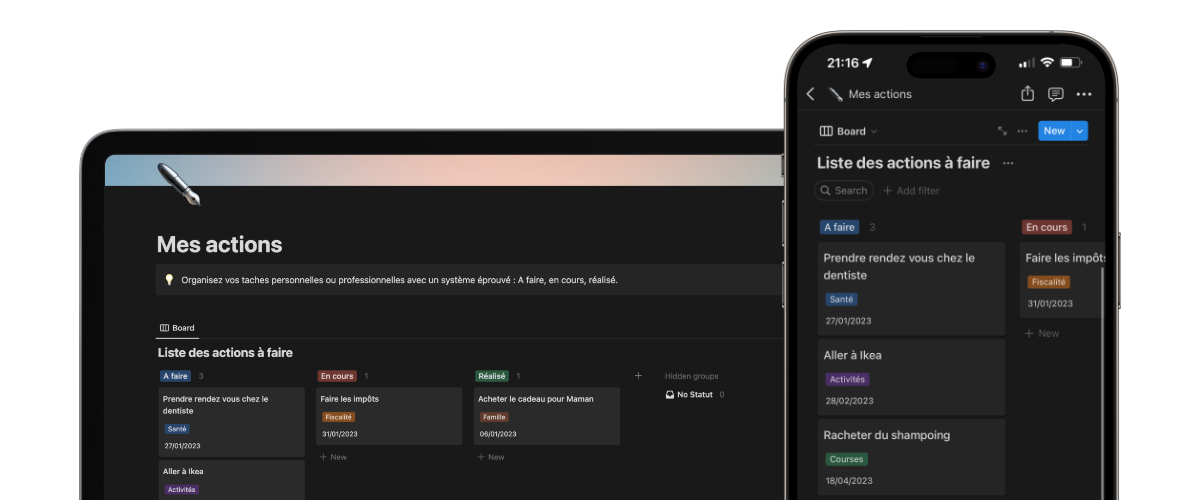
Task: Tap the Courses tag on the phone
Action: pyautogui.click(x=846, y=459)
